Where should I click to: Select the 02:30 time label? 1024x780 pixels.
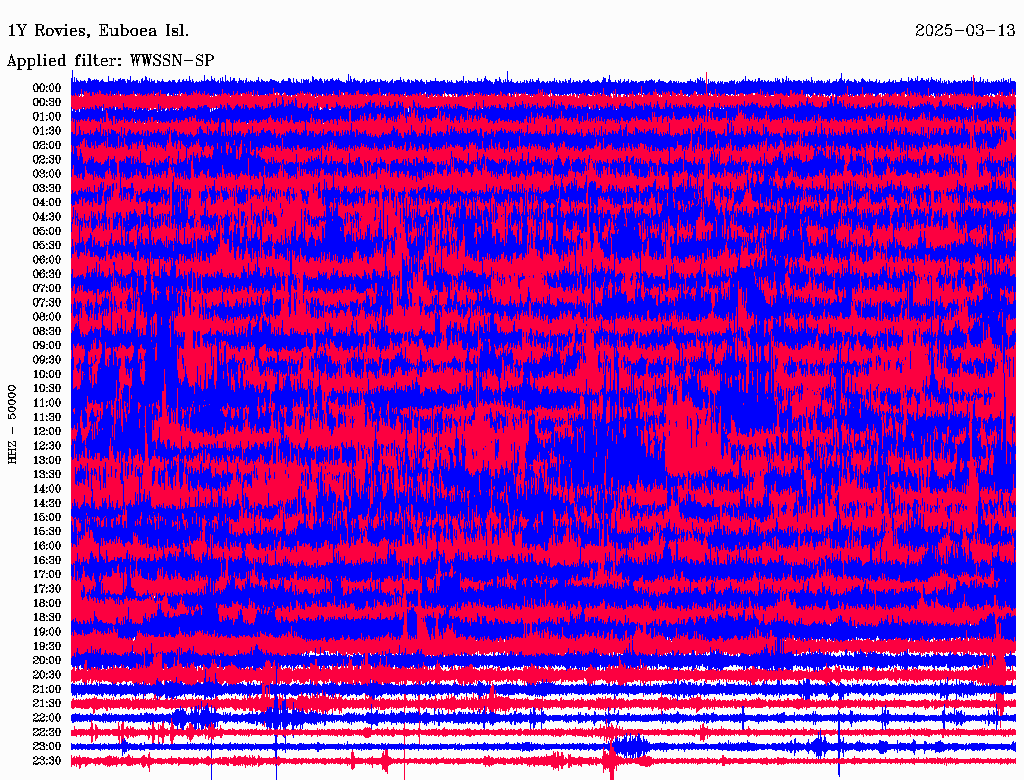tap(47, 159)
